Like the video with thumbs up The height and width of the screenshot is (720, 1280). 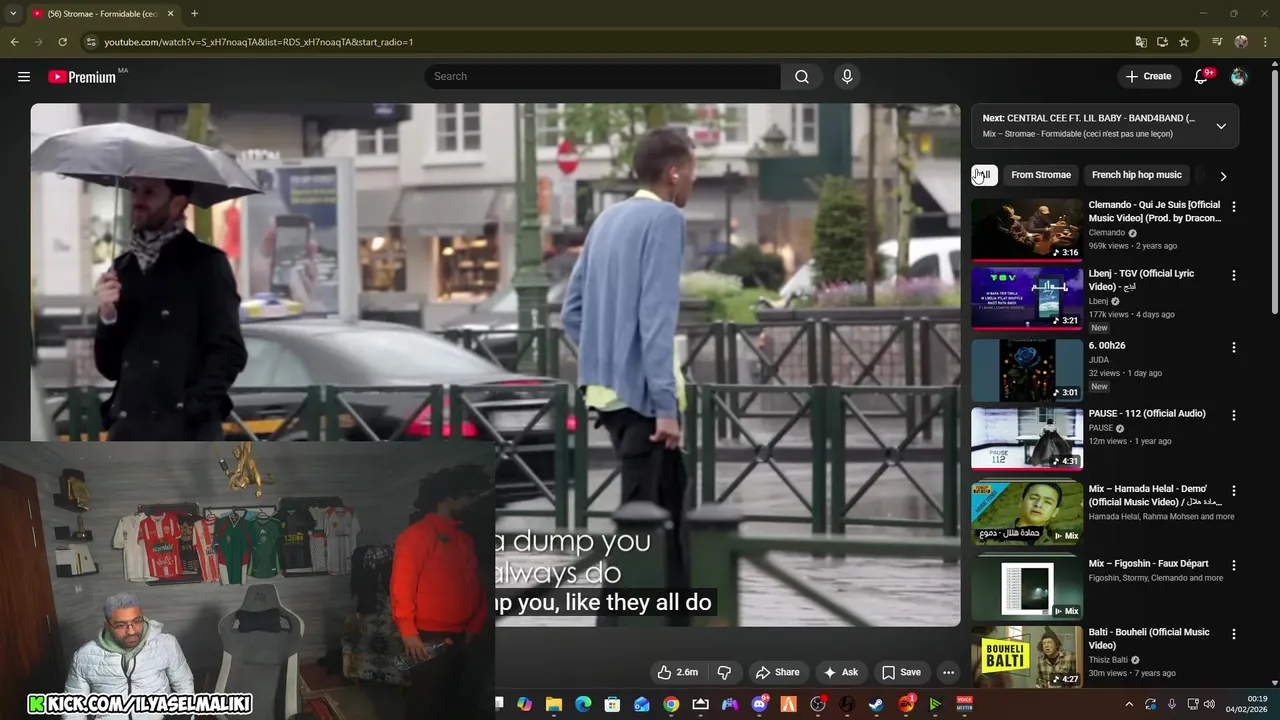677,672
